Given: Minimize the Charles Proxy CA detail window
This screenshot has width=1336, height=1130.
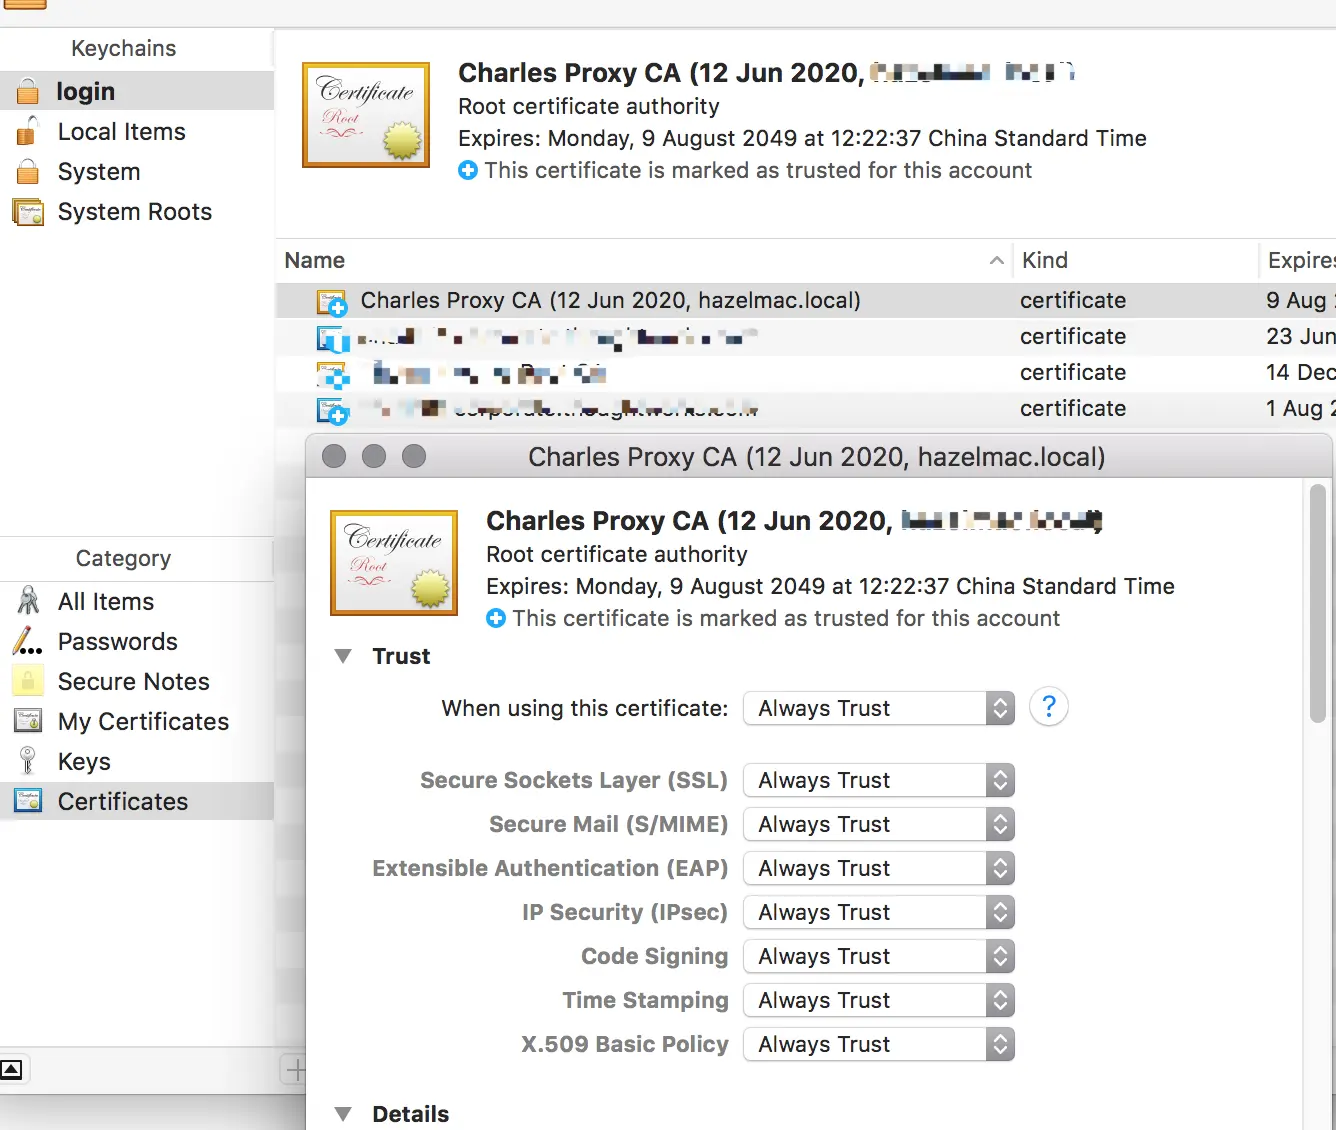Looking at the screenshot, I should (x=374, y=456).
